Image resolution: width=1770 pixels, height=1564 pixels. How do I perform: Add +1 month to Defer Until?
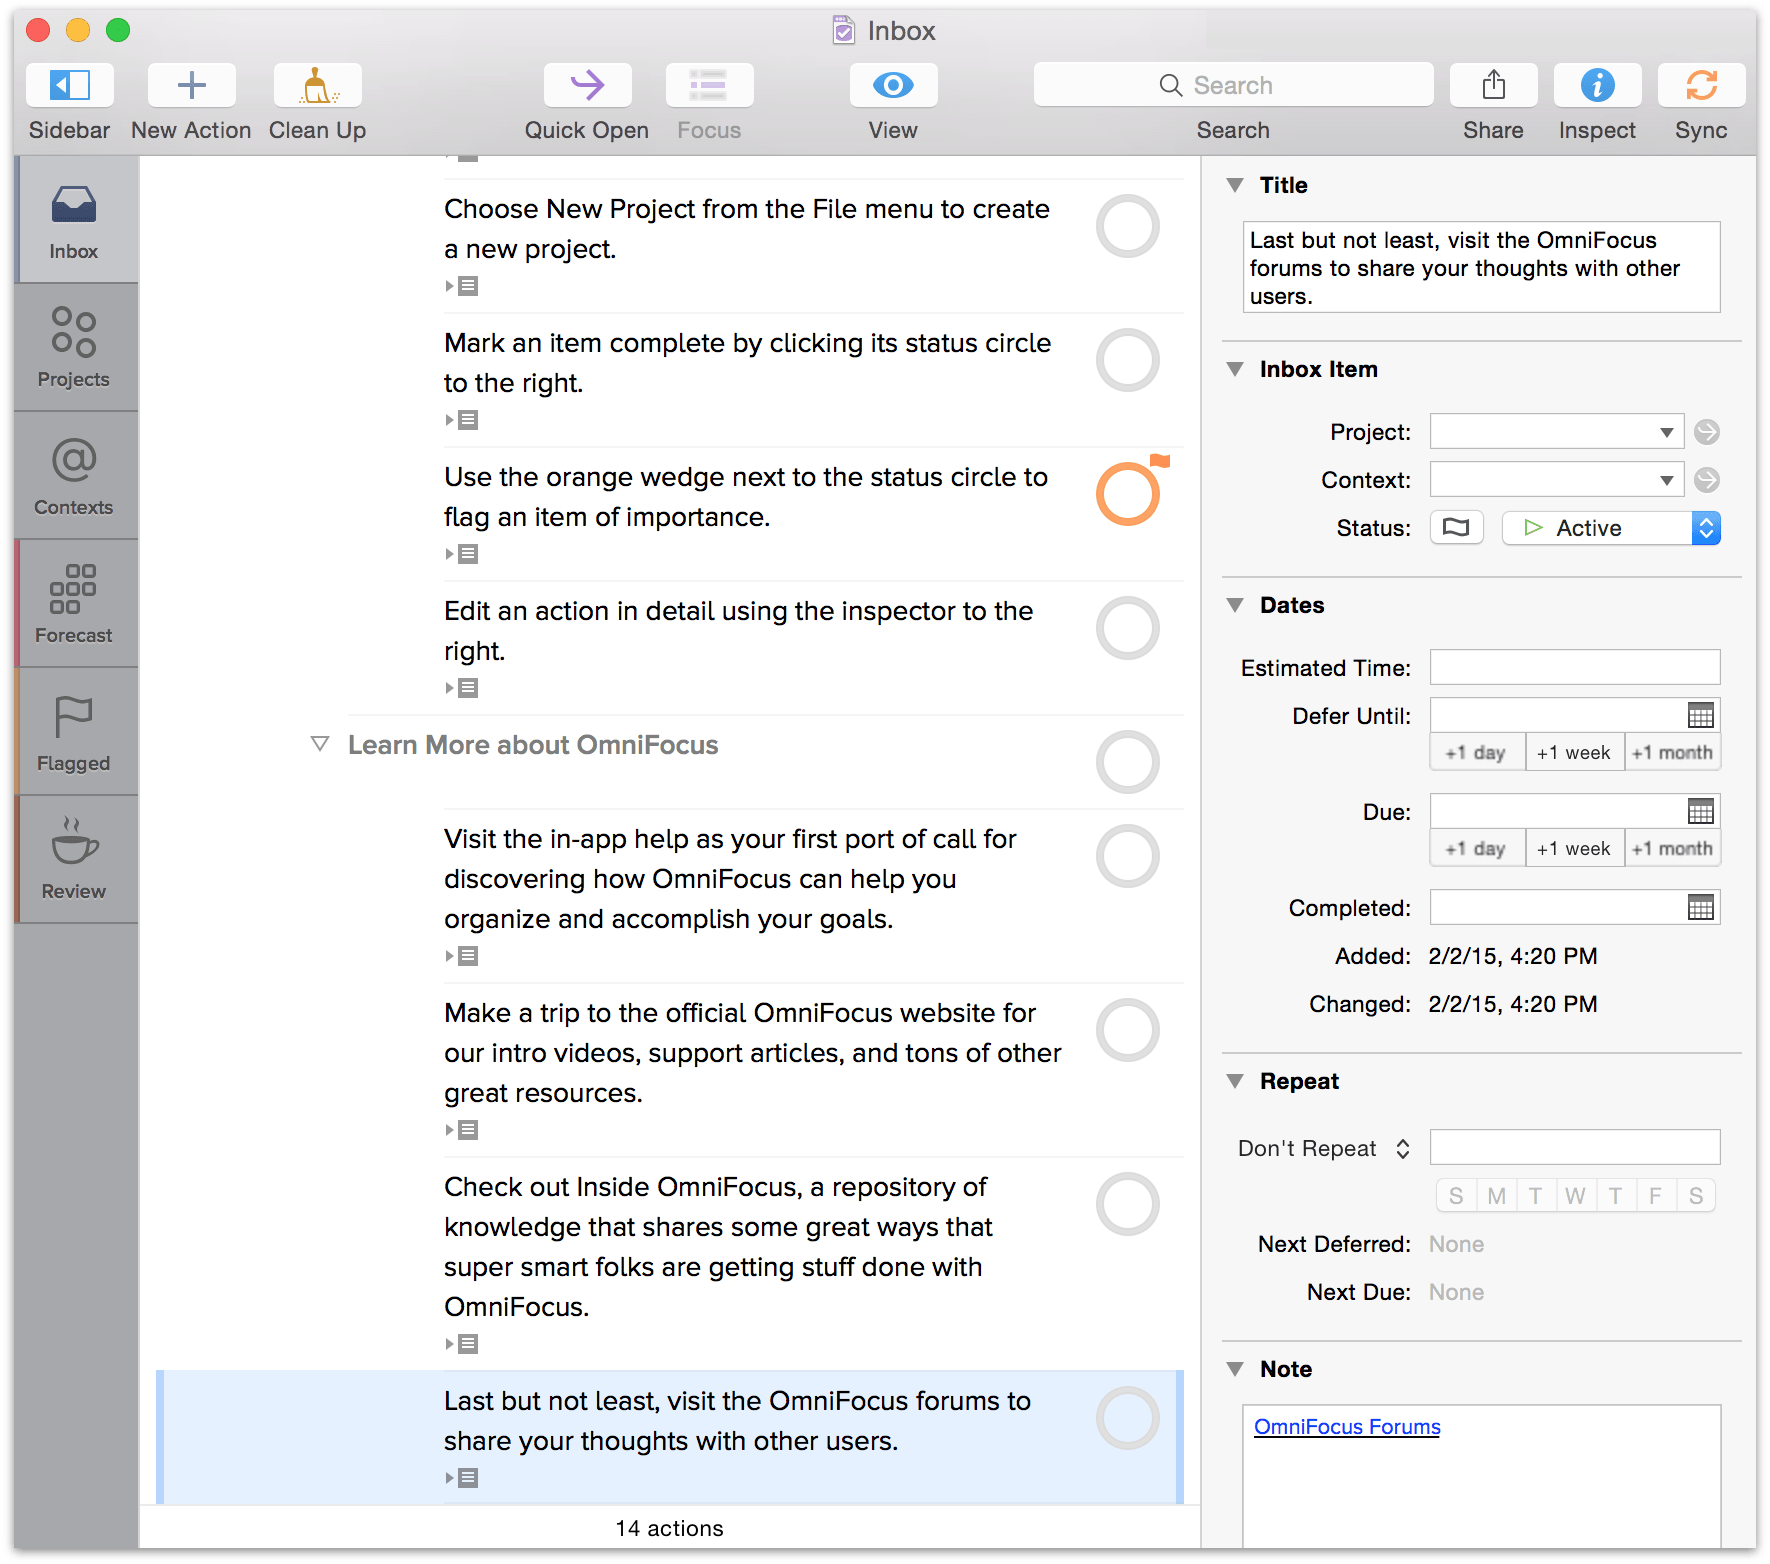pyautogui.click(x=1672, y=752)
